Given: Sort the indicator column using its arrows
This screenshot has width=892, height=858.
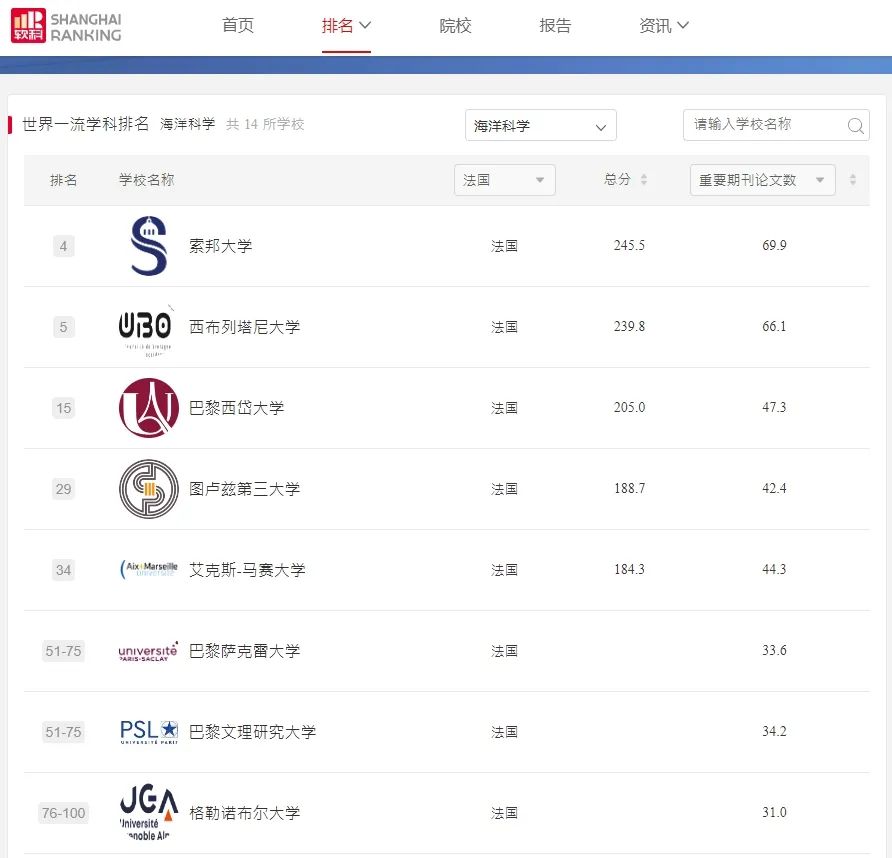Looking at the screenshot, I should click(x=852, y=180).
